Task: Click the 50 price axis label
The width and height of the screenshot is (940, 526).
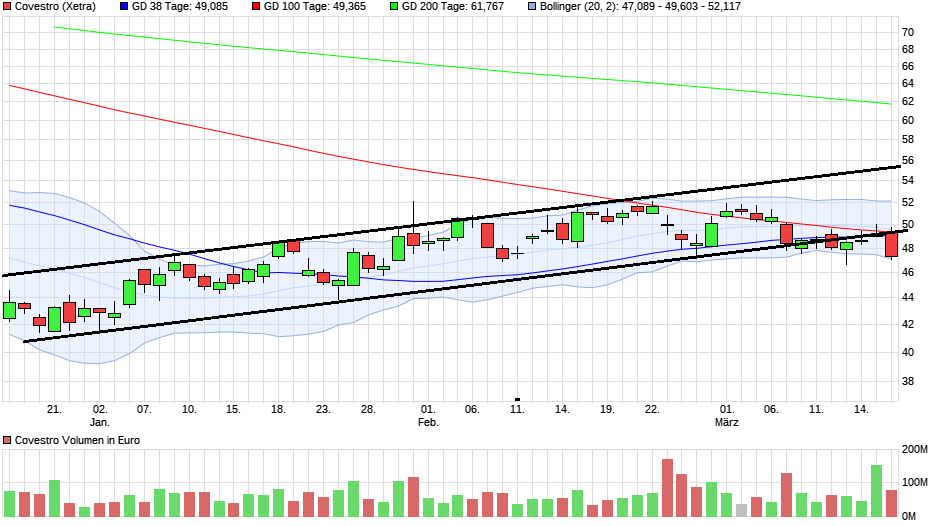Action: (908, 225)
